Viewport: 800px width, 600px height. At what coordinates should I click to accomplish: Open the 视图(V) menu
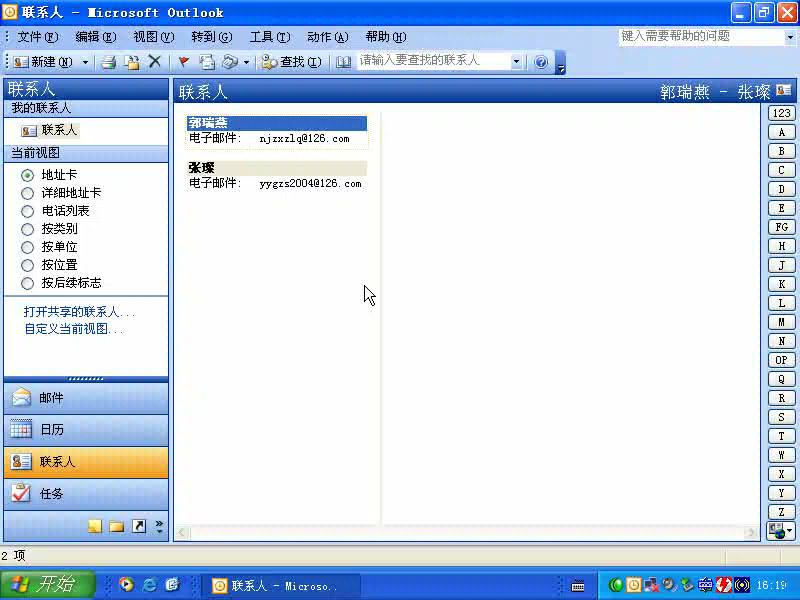[x=154, y=37]
